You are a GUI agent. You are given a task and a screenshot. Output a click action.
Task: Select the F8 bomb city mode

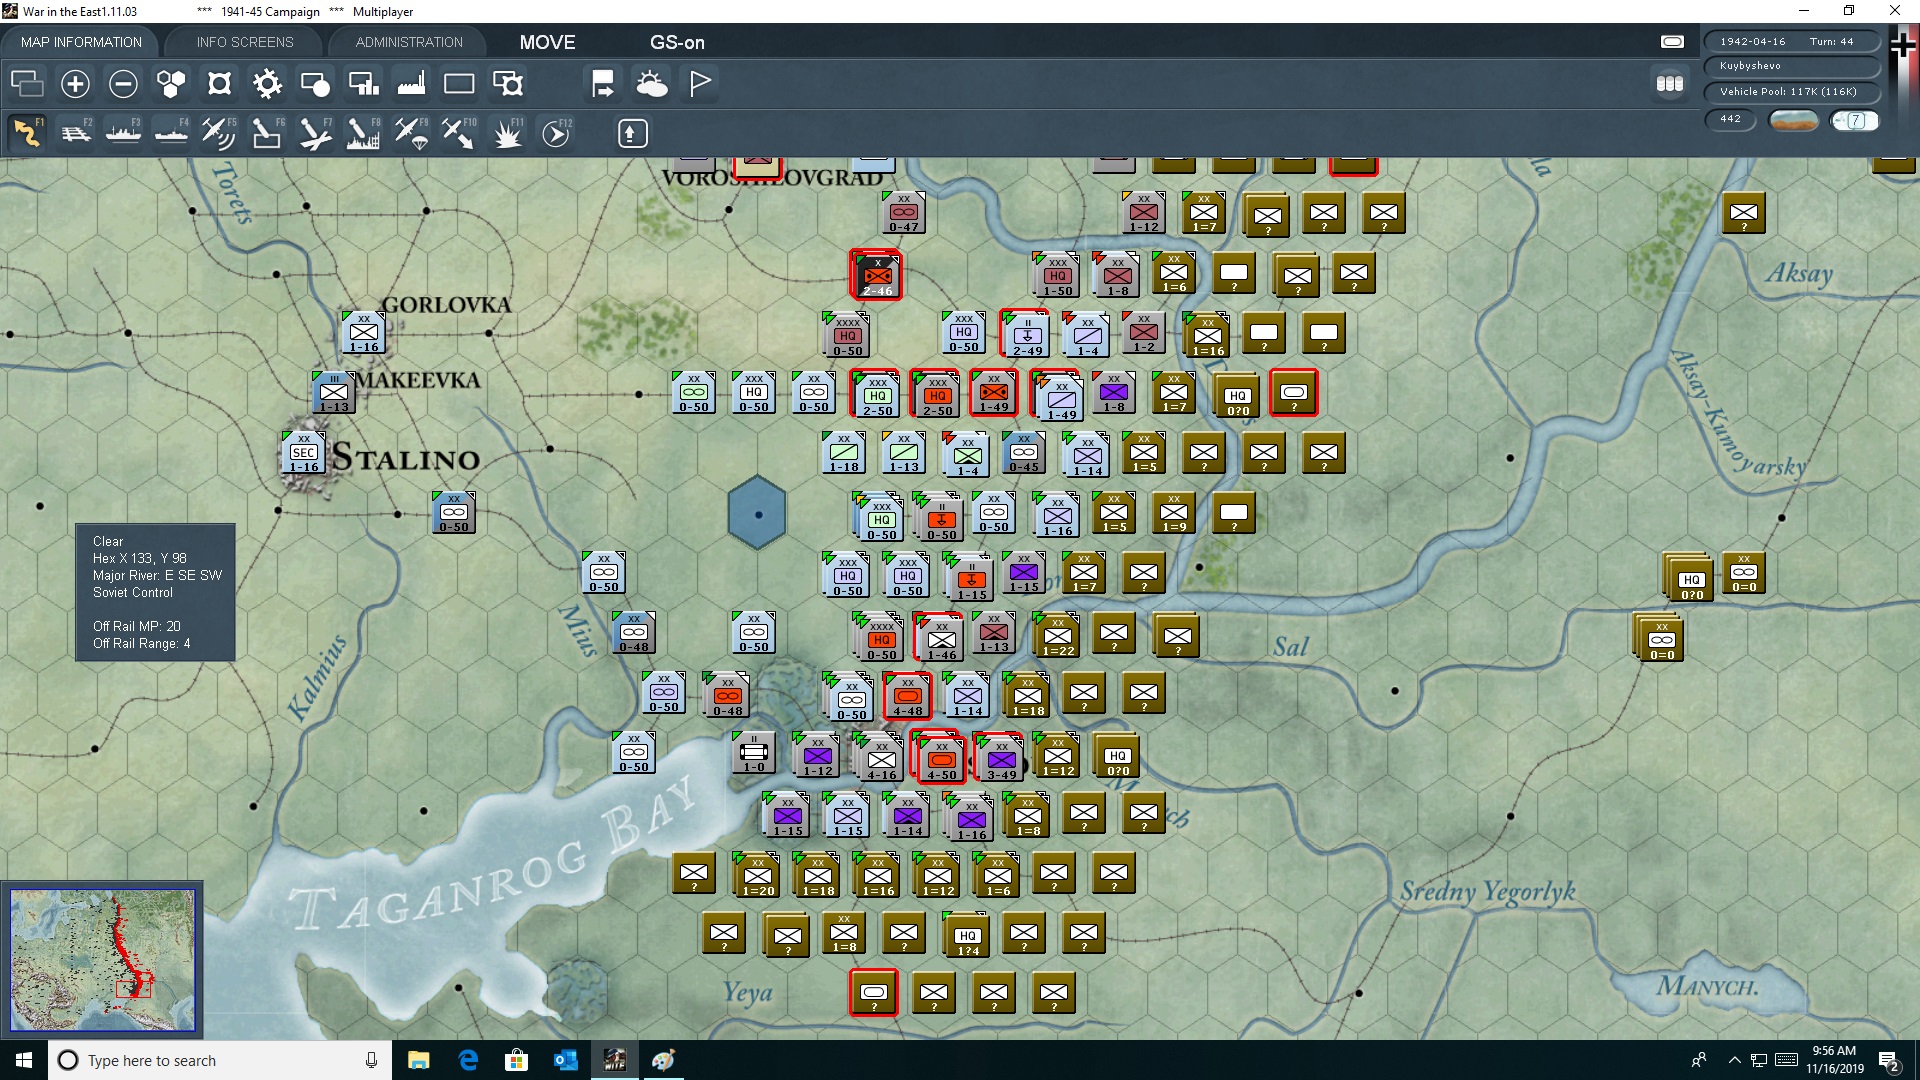click(363, 133)
